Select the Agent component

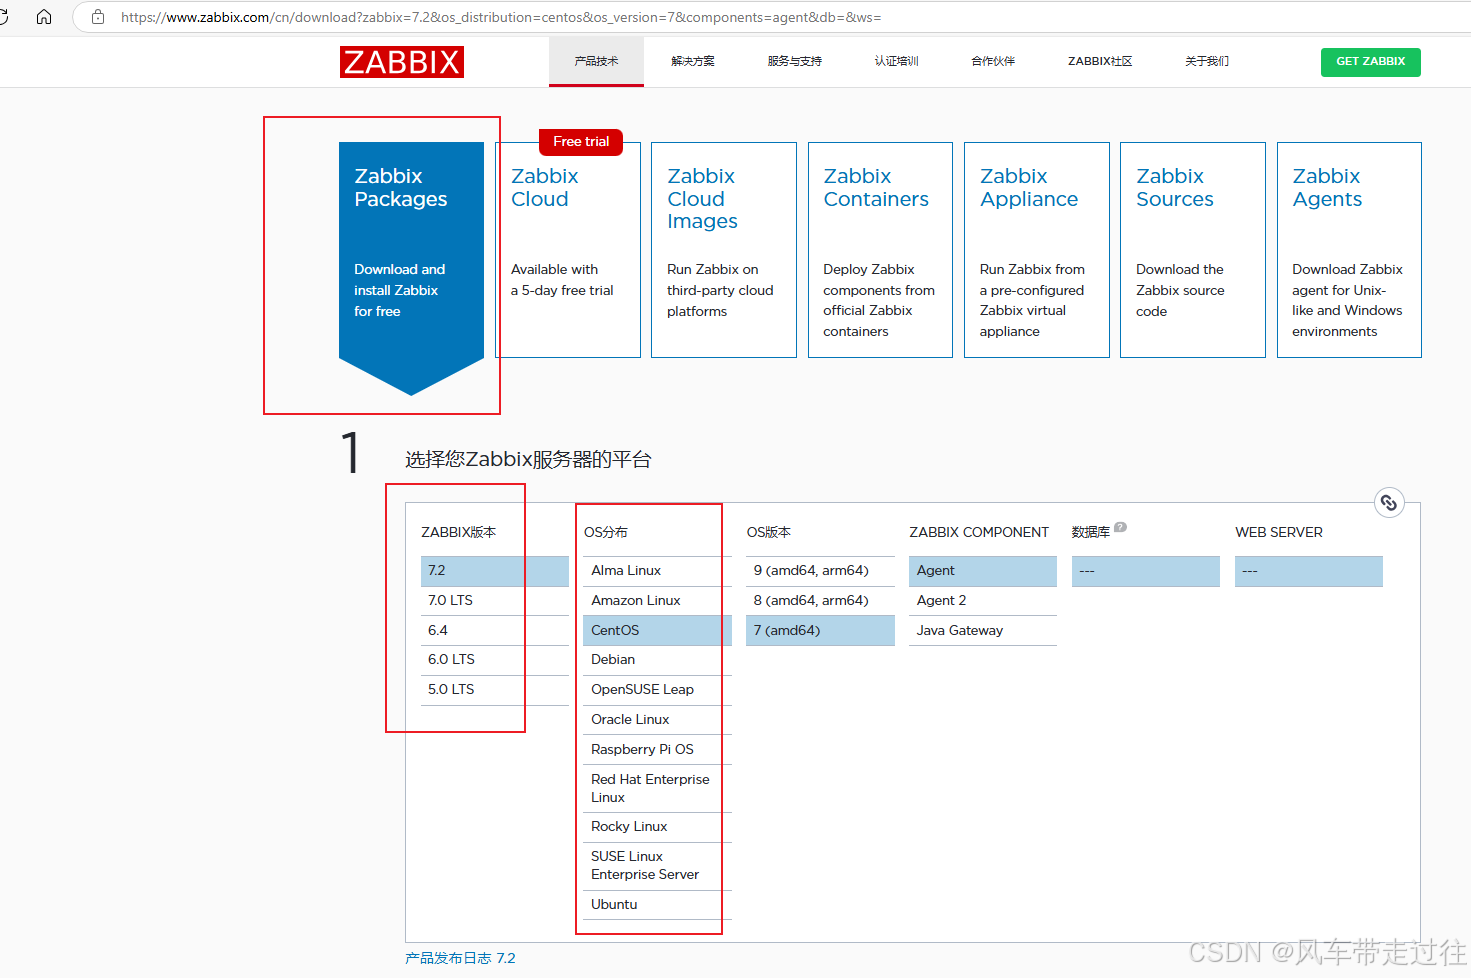[x=983, y=571]
